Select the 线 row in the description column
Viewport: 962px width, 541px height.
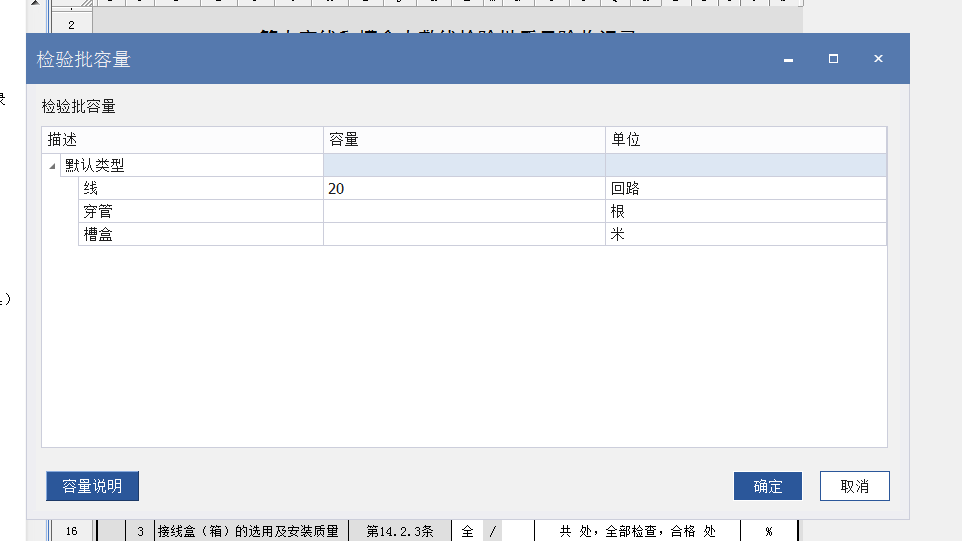point(200,188)
